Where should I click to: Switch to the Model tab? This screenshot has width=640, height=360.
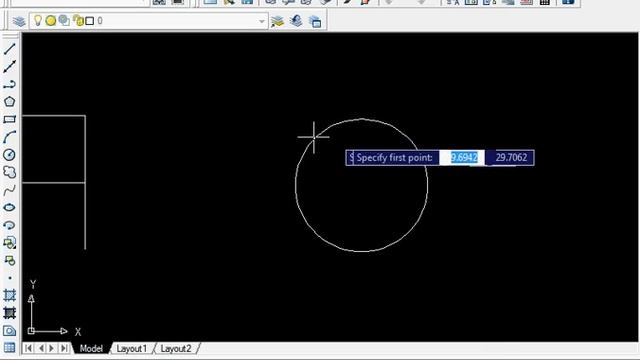click(x=91, y=349)
